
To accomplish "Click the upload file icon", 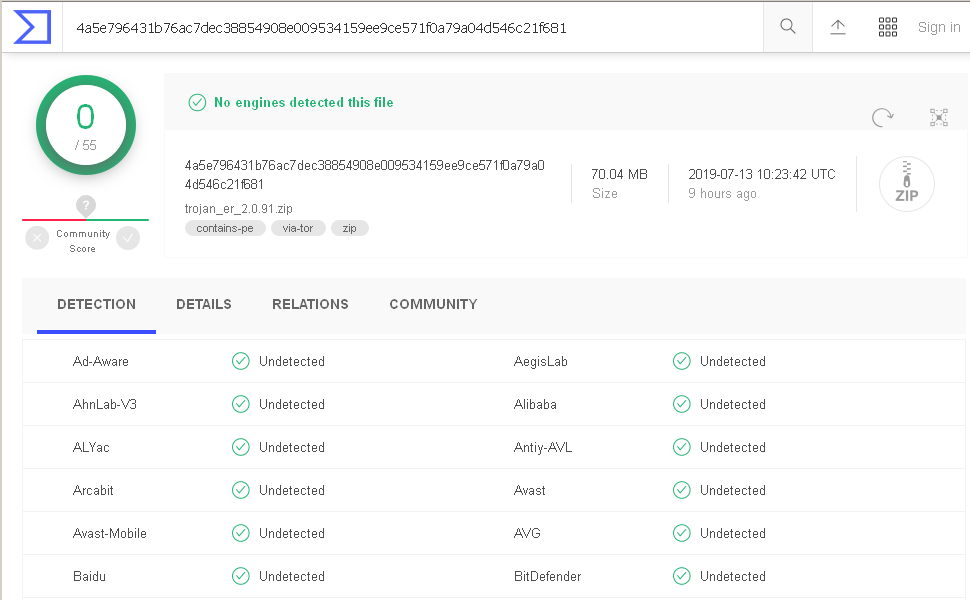I will 838,27.
